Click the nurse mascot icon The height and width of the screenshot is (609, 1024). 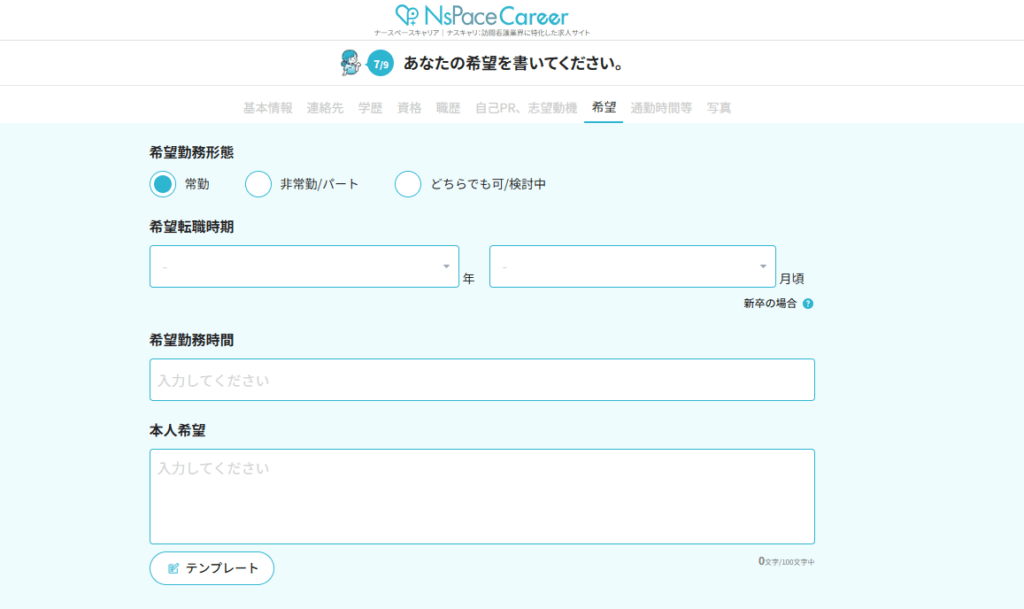coord(350,63)
